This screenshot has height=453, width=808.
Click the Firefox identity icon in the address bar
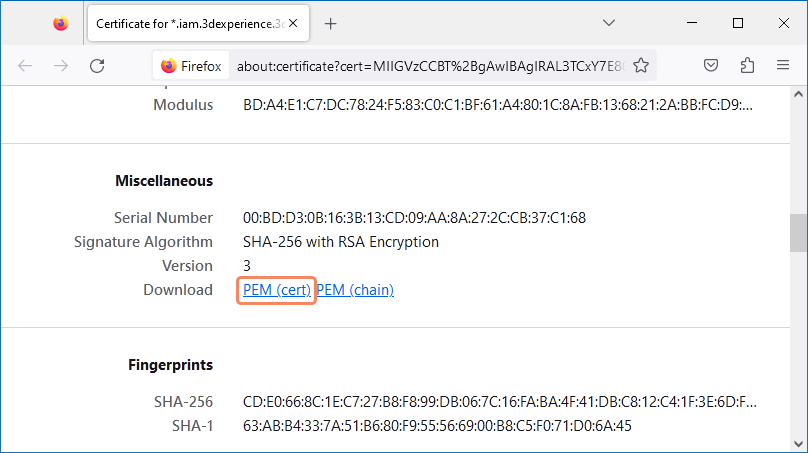coord(191,66)
